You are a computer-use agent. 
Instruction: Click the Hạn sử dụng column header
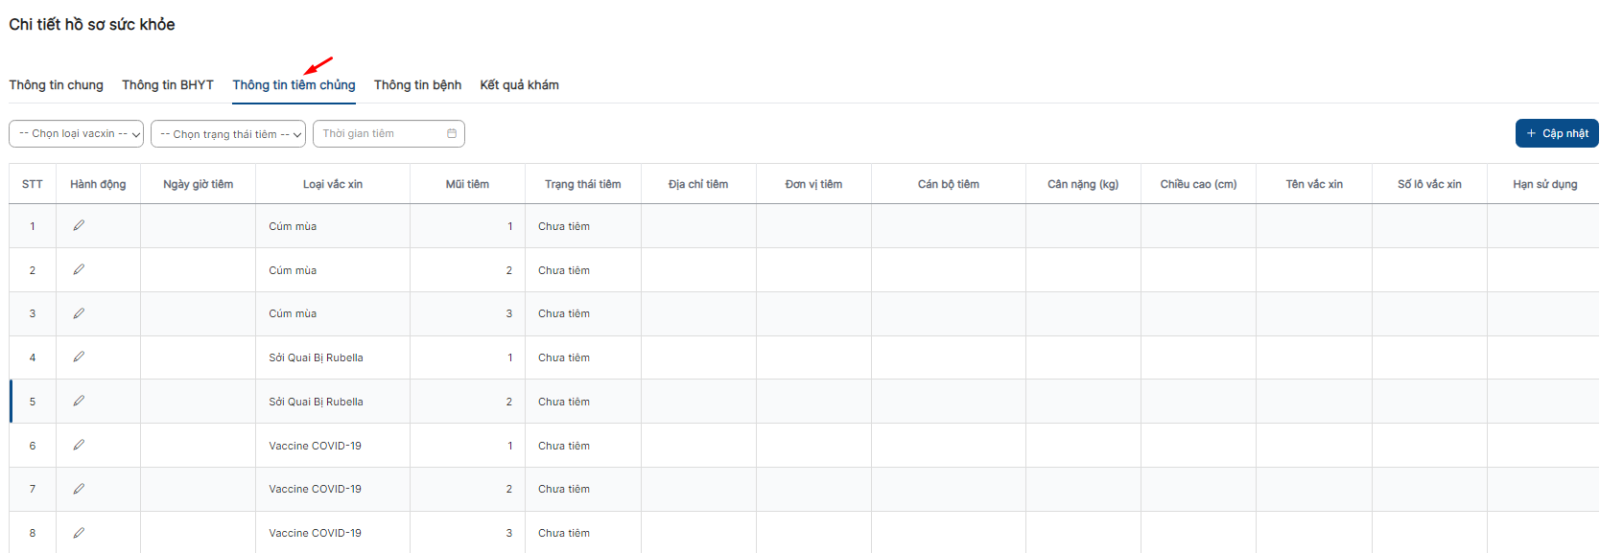point(1544,184)
